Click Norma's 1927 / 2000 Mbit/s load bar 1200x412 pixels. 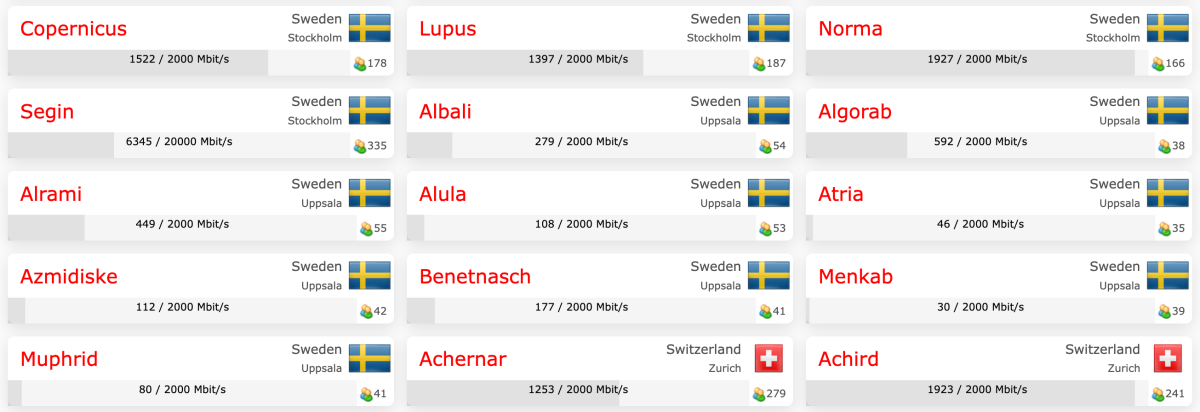click(976, 59)
